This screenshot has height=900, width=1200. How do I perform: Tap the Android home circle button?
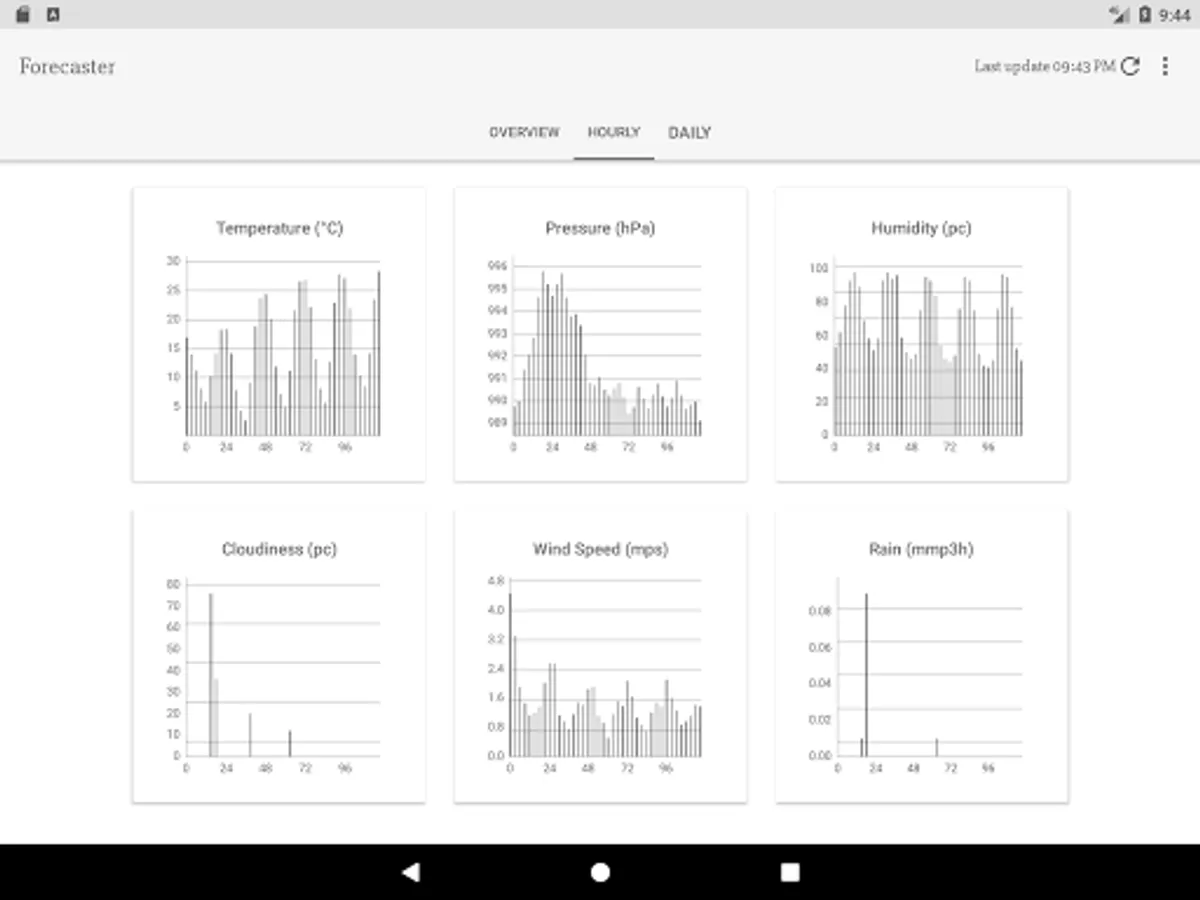tap(600, 872)
